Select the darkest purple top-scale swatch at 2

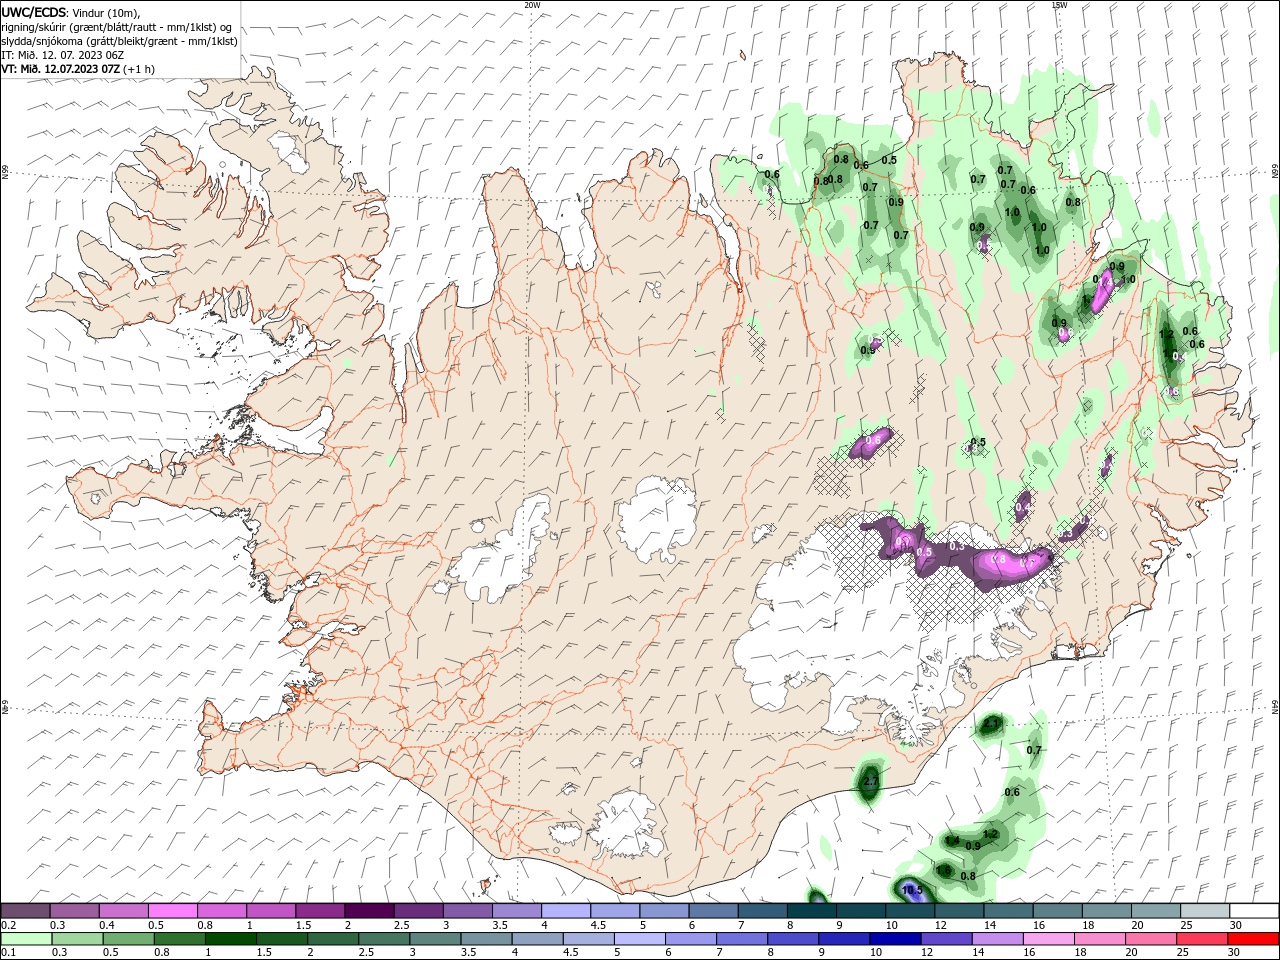click(x=369, y=911)
